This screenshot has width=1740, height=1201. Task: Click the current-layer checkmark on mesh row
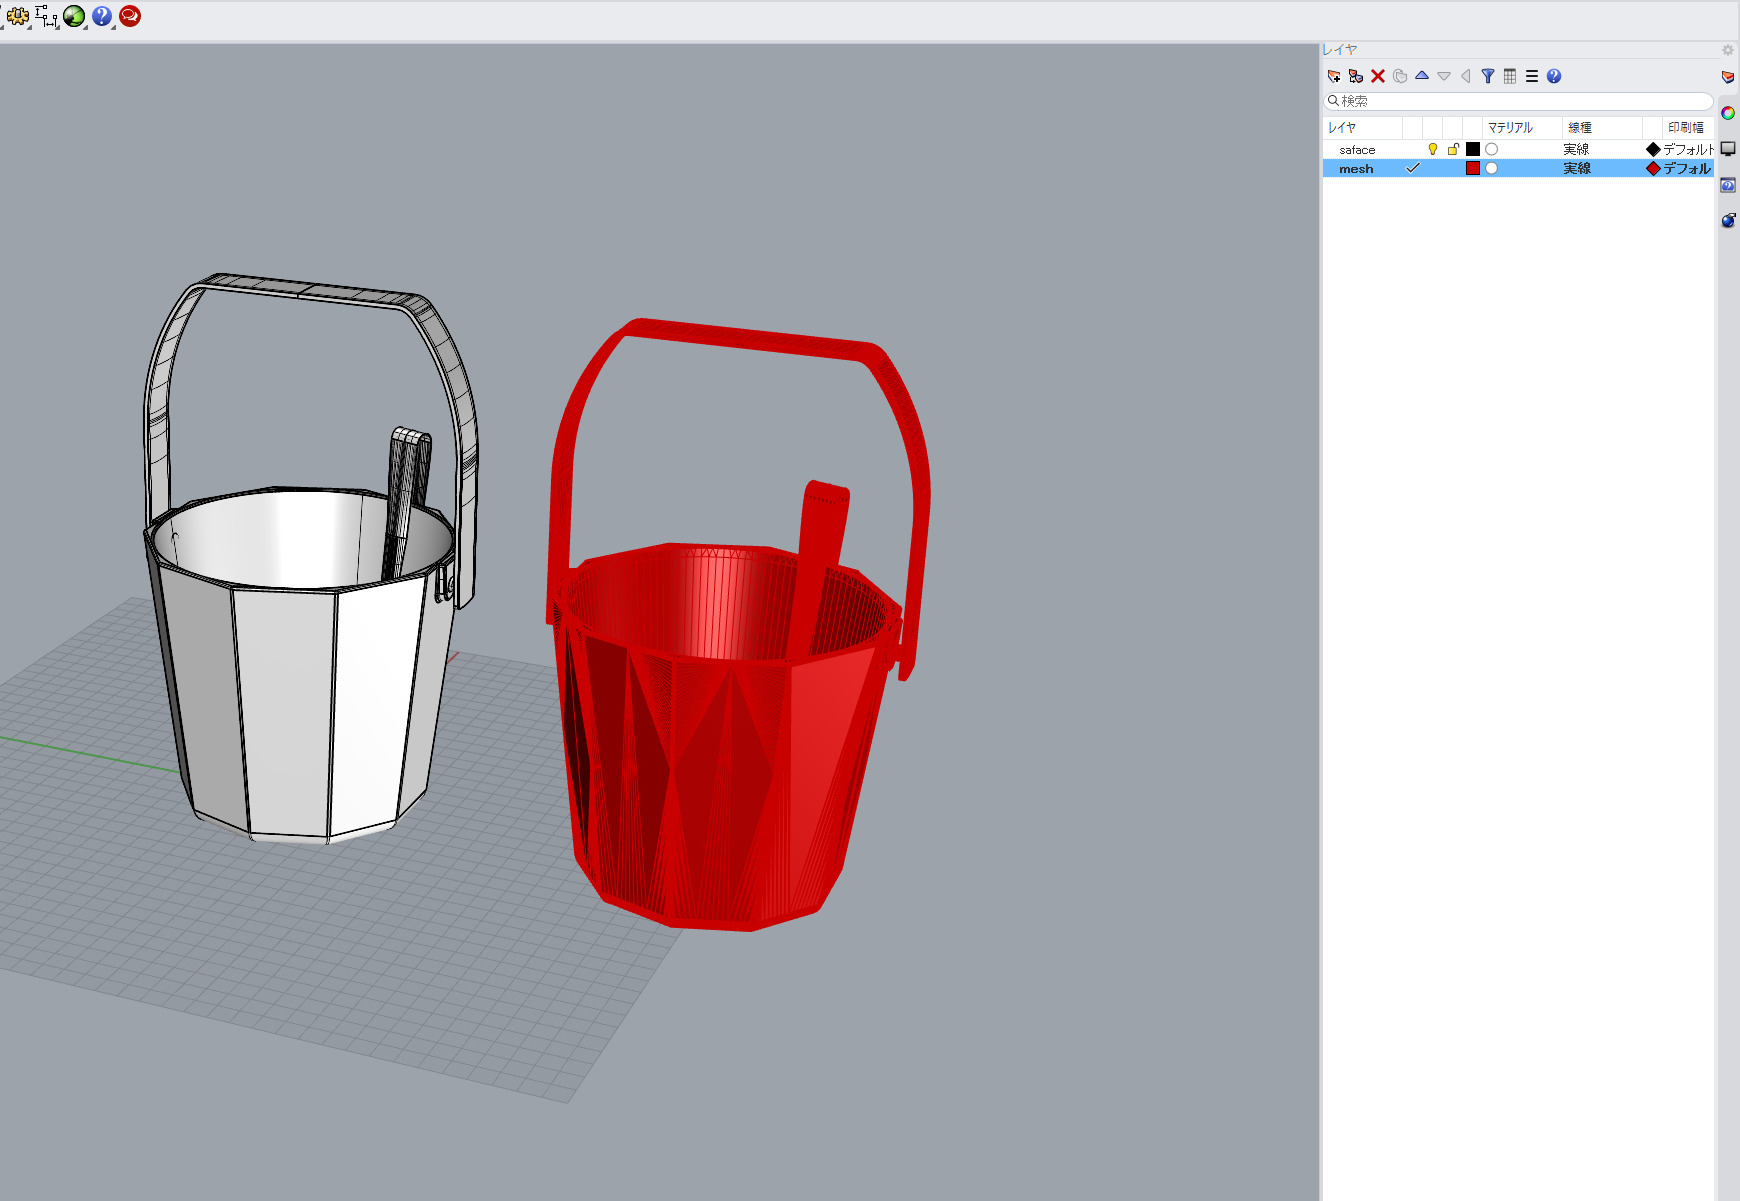click(1413, 168)
